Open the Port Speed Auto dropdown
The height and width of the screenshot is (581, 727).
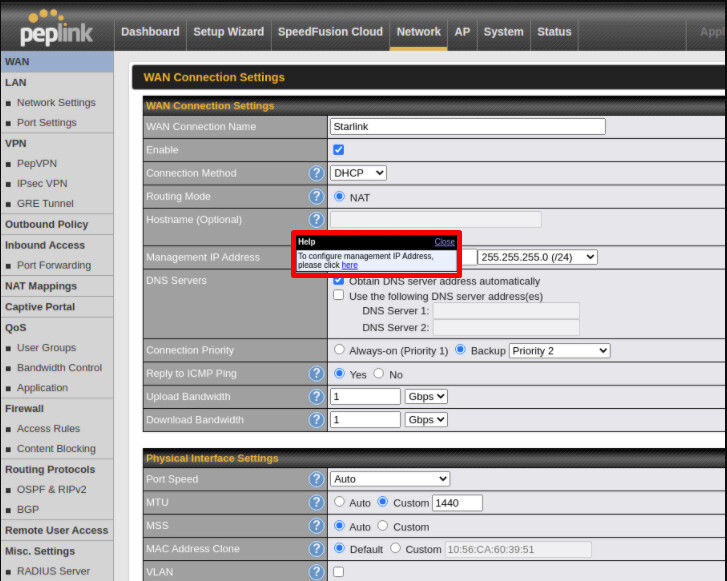(390, 479)
